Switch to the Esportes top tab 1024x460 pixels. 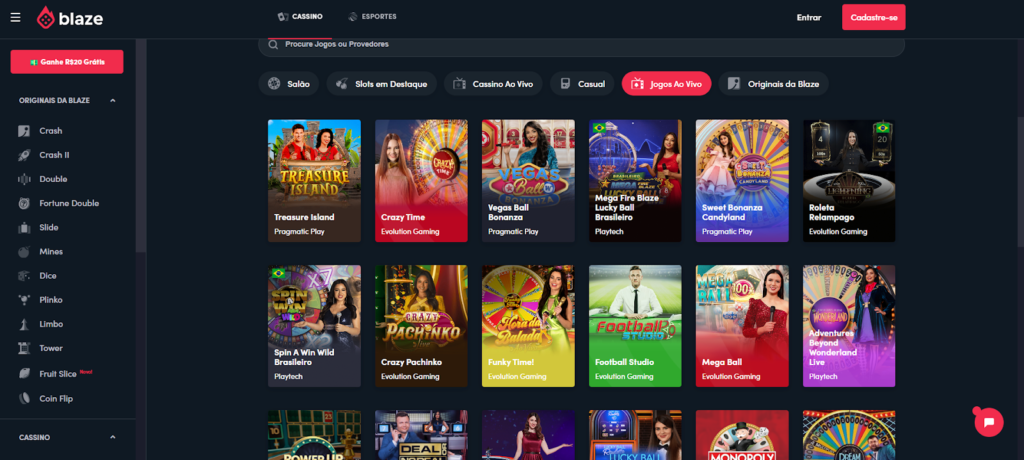click(x=372, y=17)
